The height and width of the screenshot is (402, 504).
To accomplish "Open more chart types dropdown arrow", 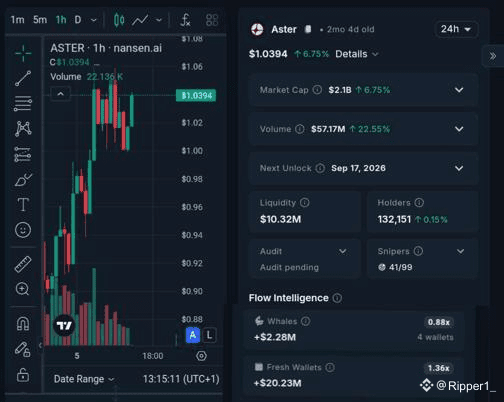I will pos(159,20).
